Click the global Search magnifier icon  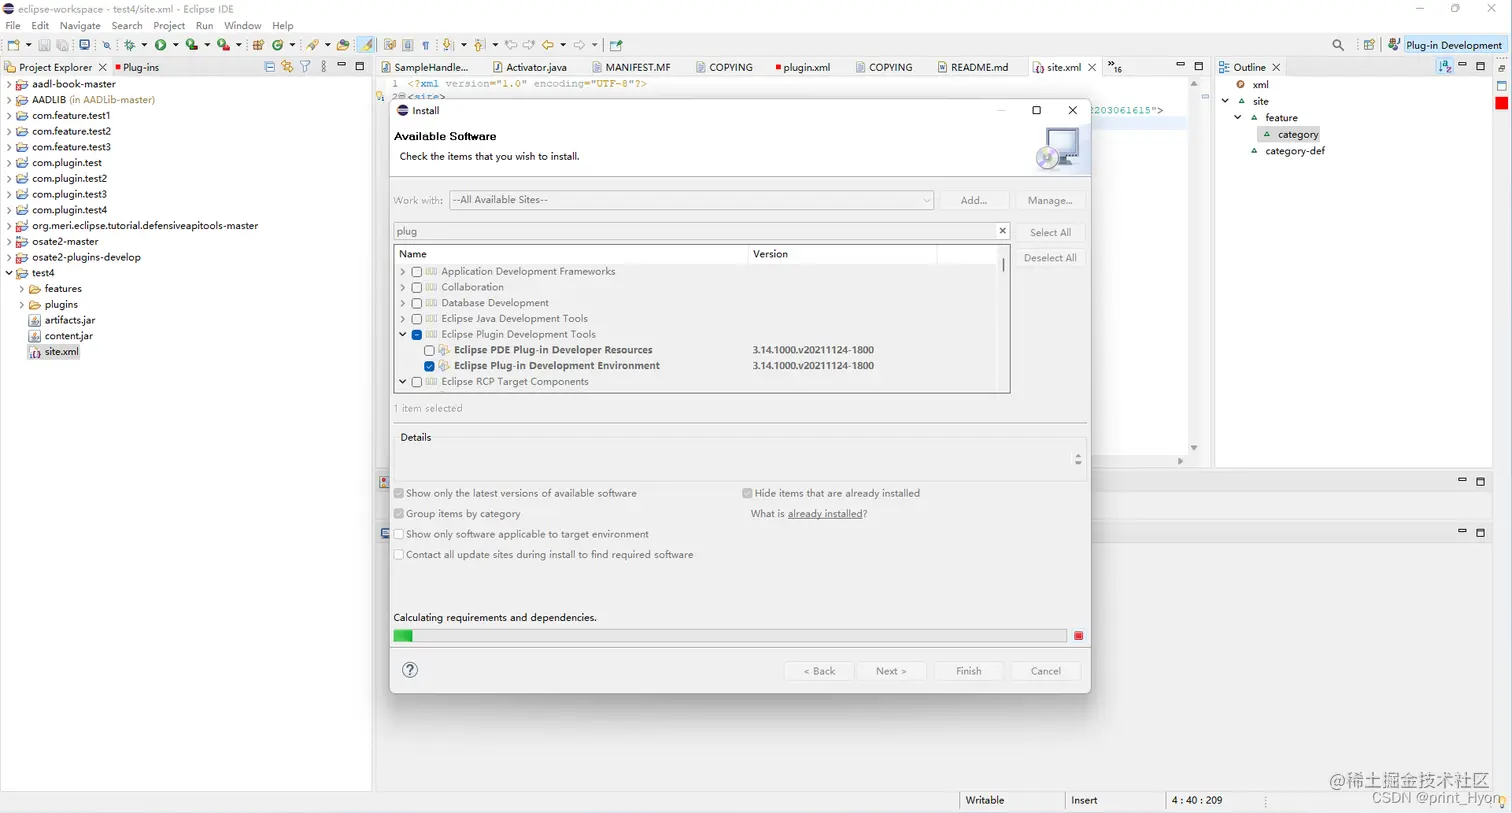click(x=1338, y=45)
